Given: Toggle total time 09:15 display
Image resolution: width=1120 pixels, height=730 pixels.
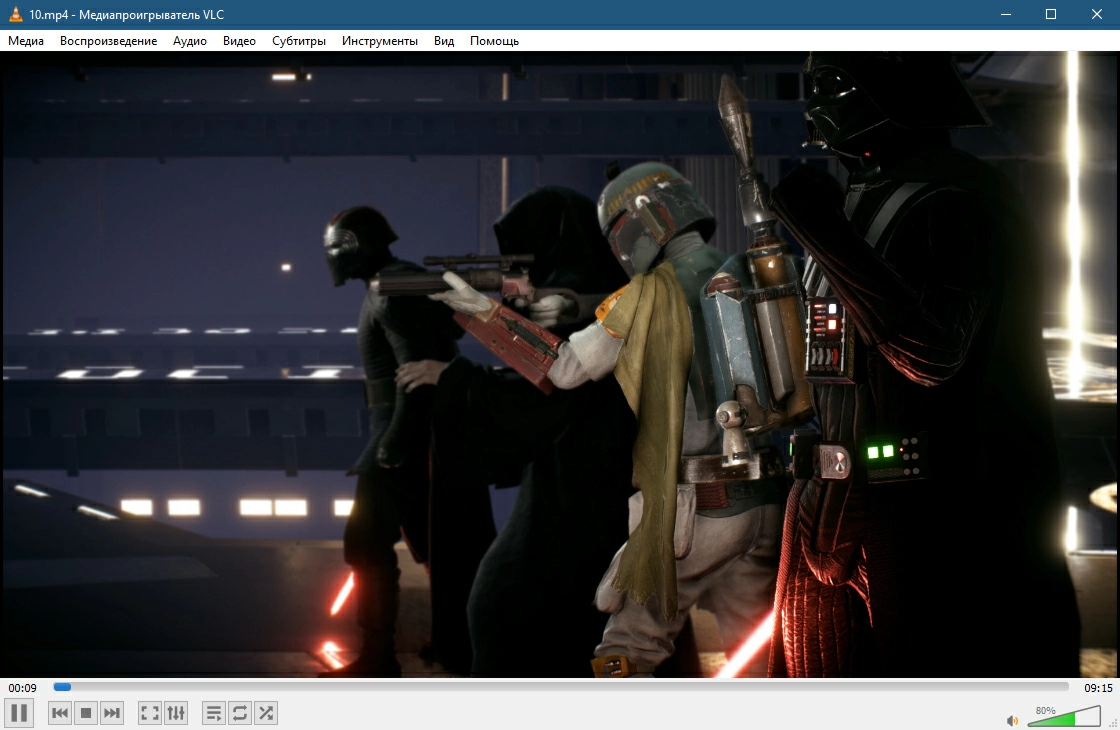Looking at the screenshot, I should [x=1098, y=688].
